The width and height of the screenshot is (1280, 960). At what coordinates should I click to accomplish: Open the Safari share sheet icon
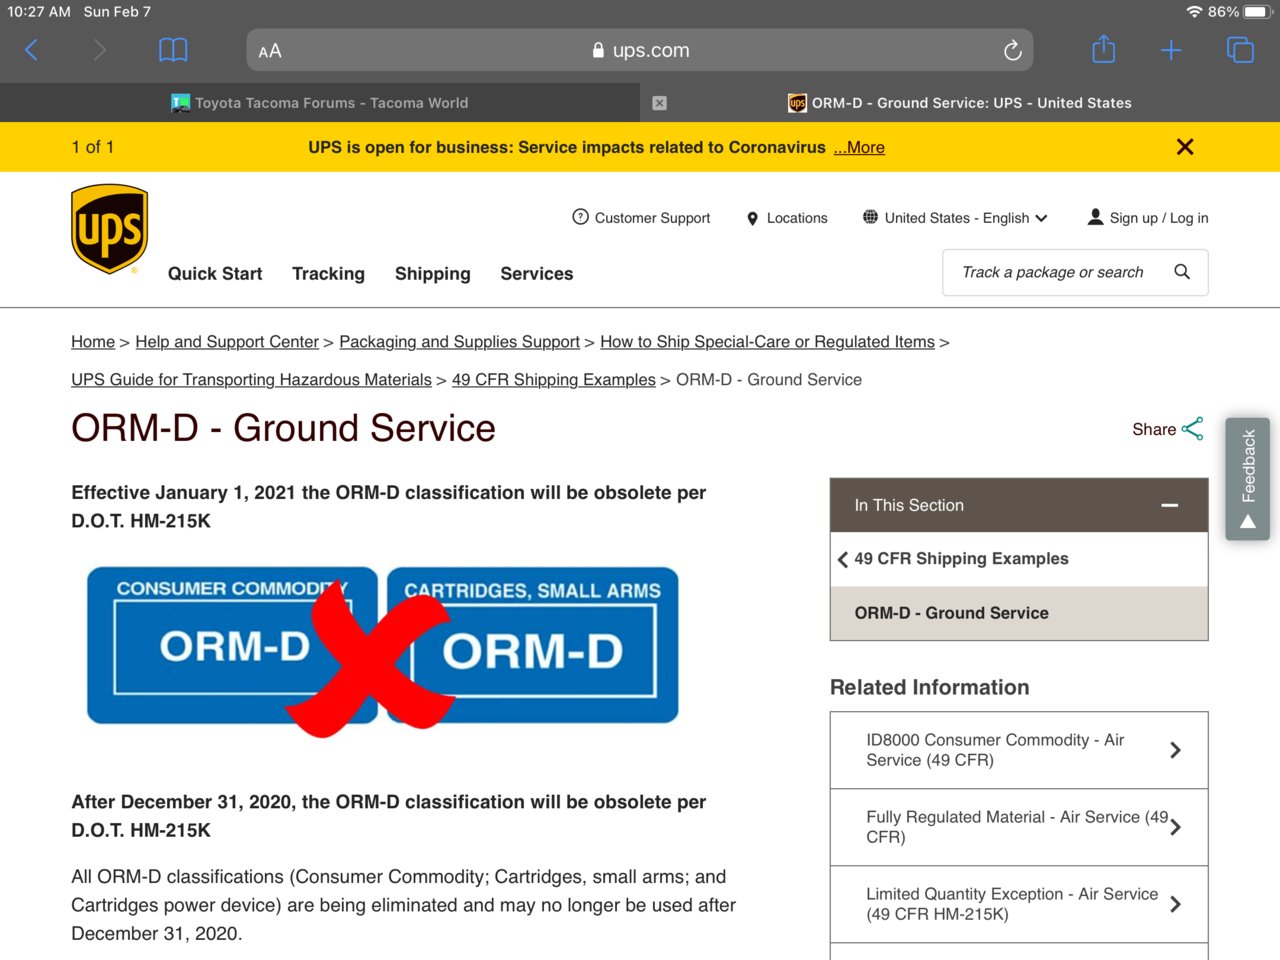[1103, 49]
